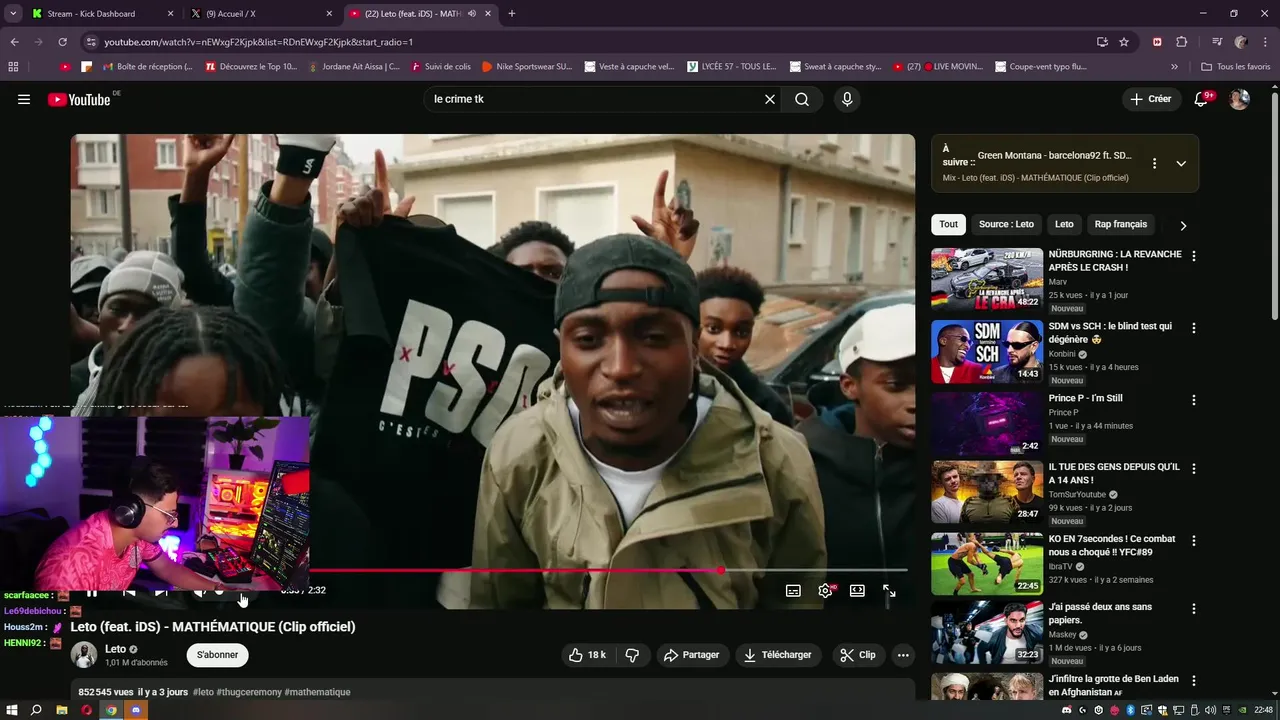Like the video with 18 k thumbs up
The width and height of the screenshot is (1280, 720).
tap(587, 655)
